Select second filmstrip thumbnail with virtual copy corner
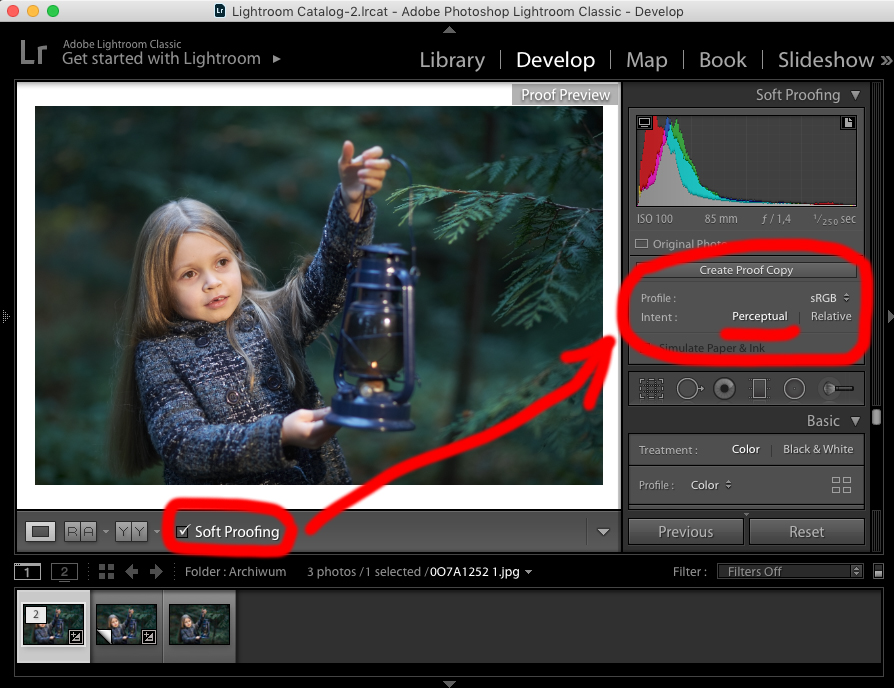The height and width of the screenshot is (688, 894). 126,625
